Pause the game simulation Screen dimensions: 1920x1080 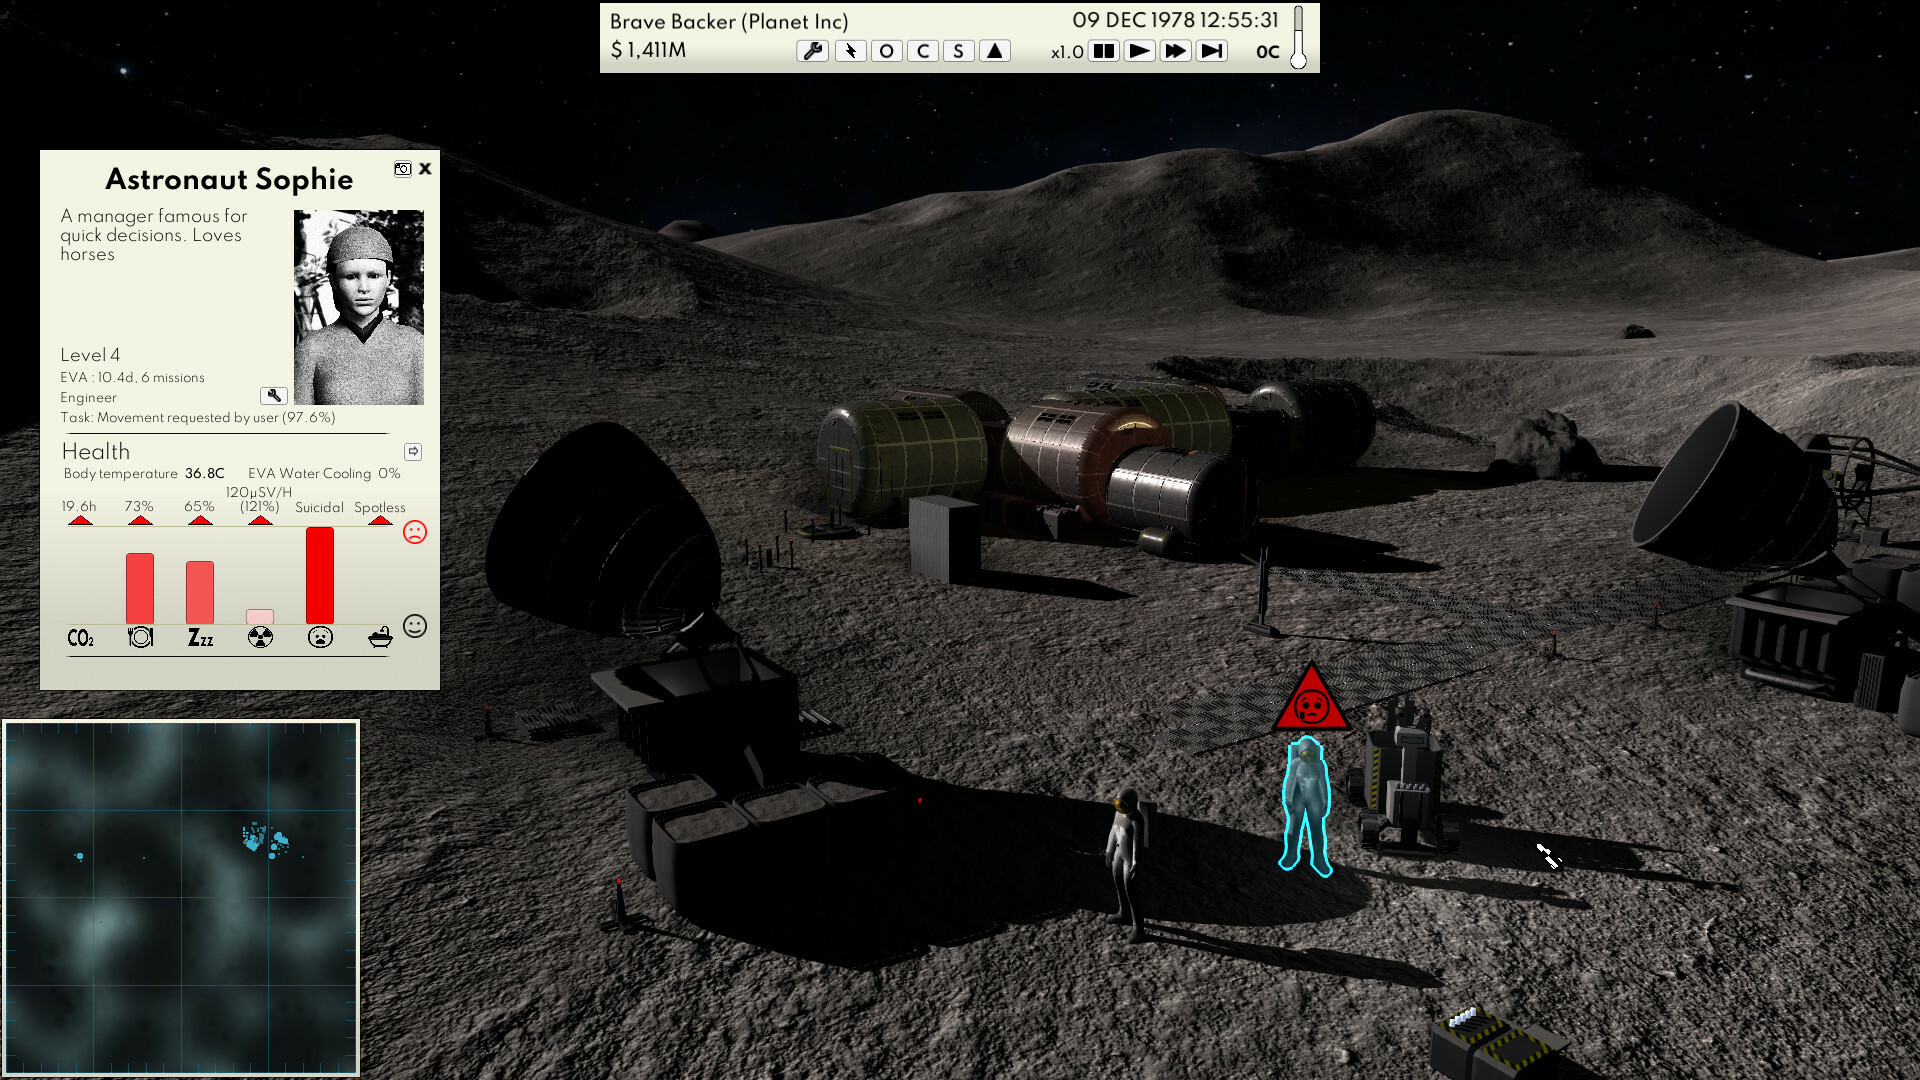point(1104,50)
